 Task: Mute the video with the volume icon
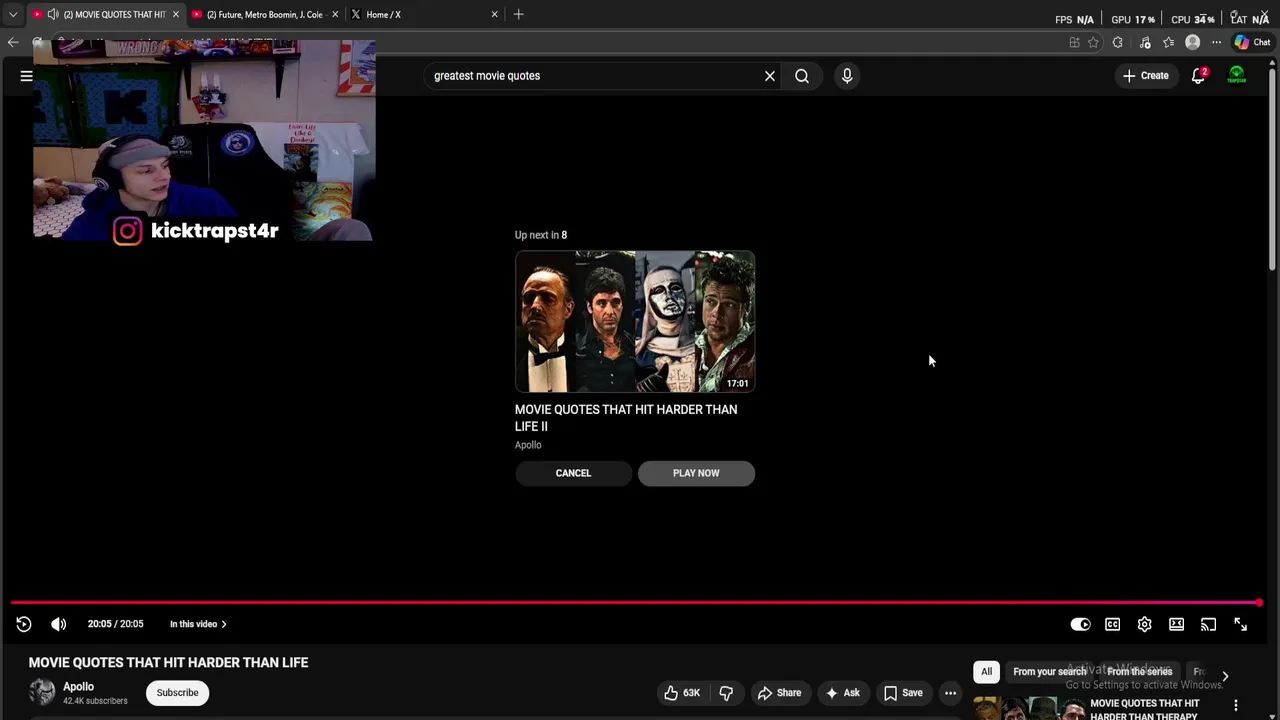[x=59, y=624]
